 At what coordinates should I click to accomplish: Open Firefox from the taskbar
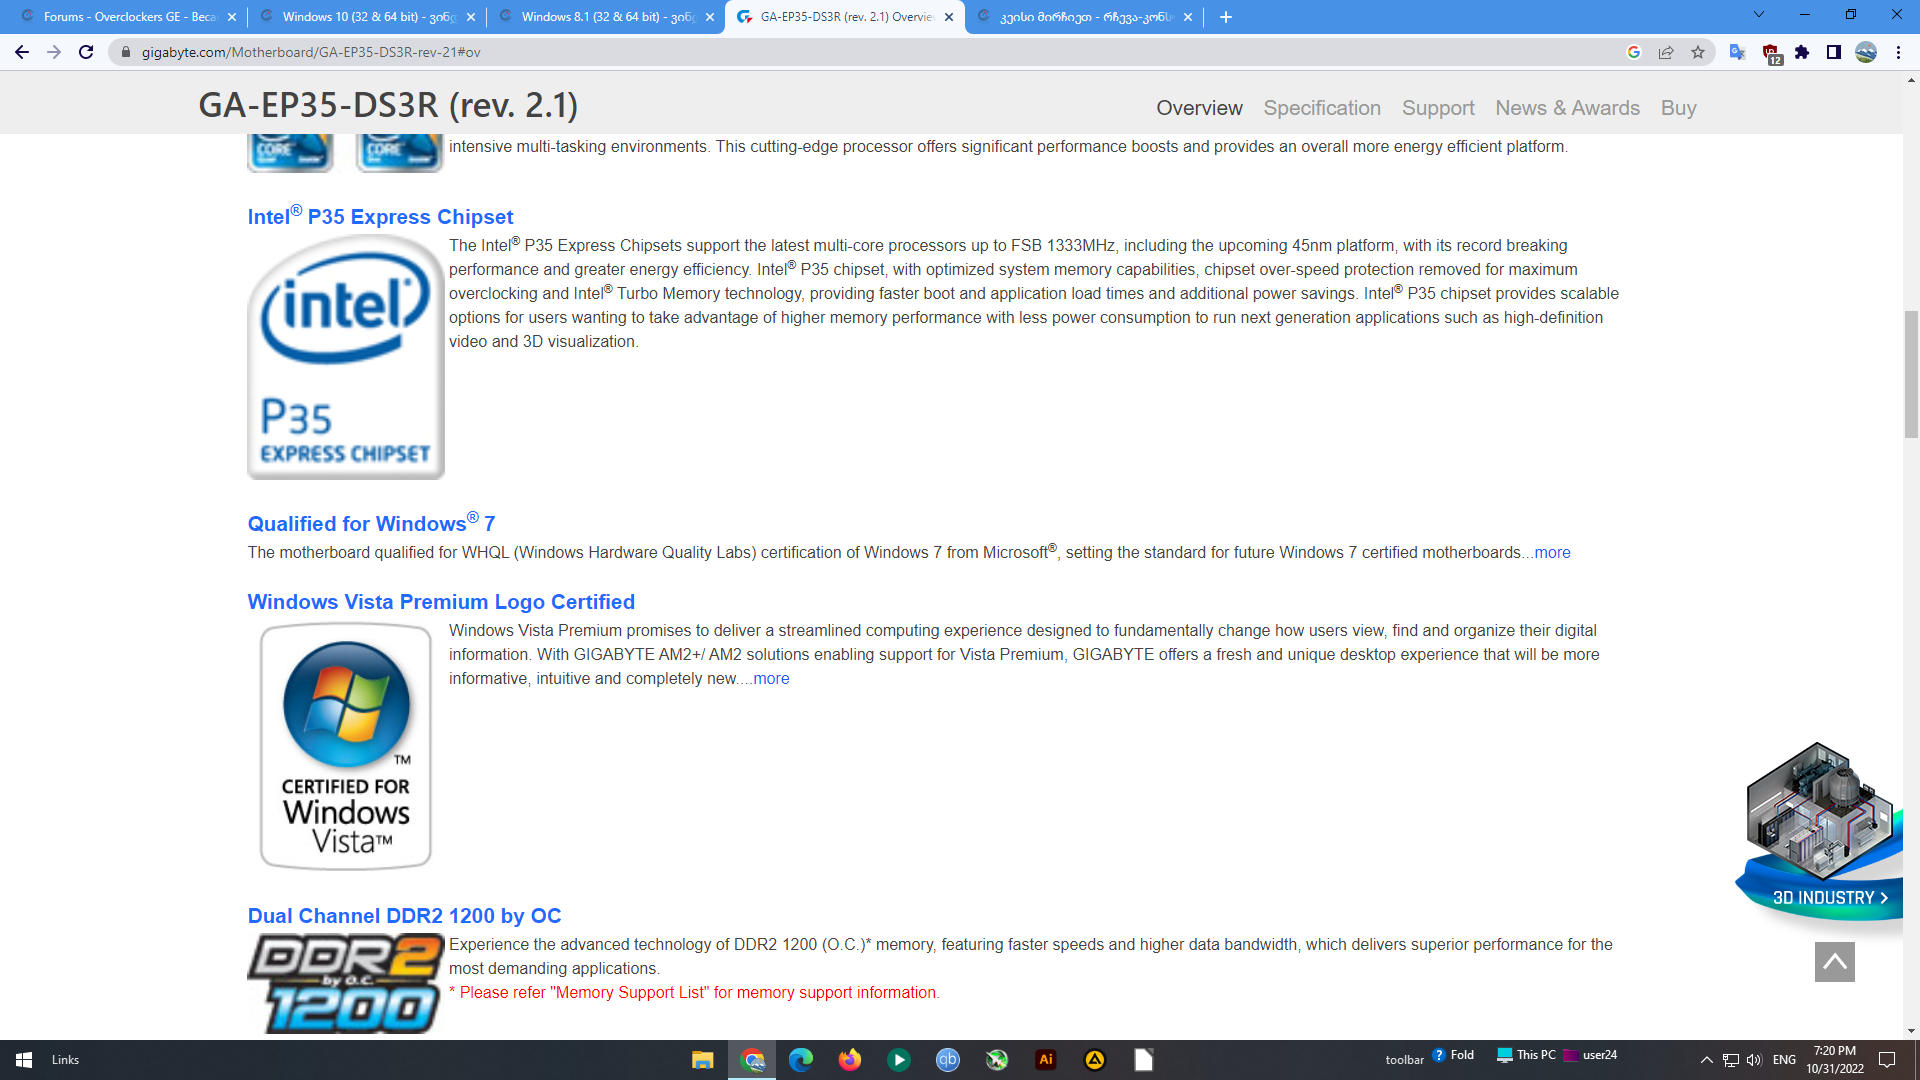pyautogui.click(x=850, y=1060)
